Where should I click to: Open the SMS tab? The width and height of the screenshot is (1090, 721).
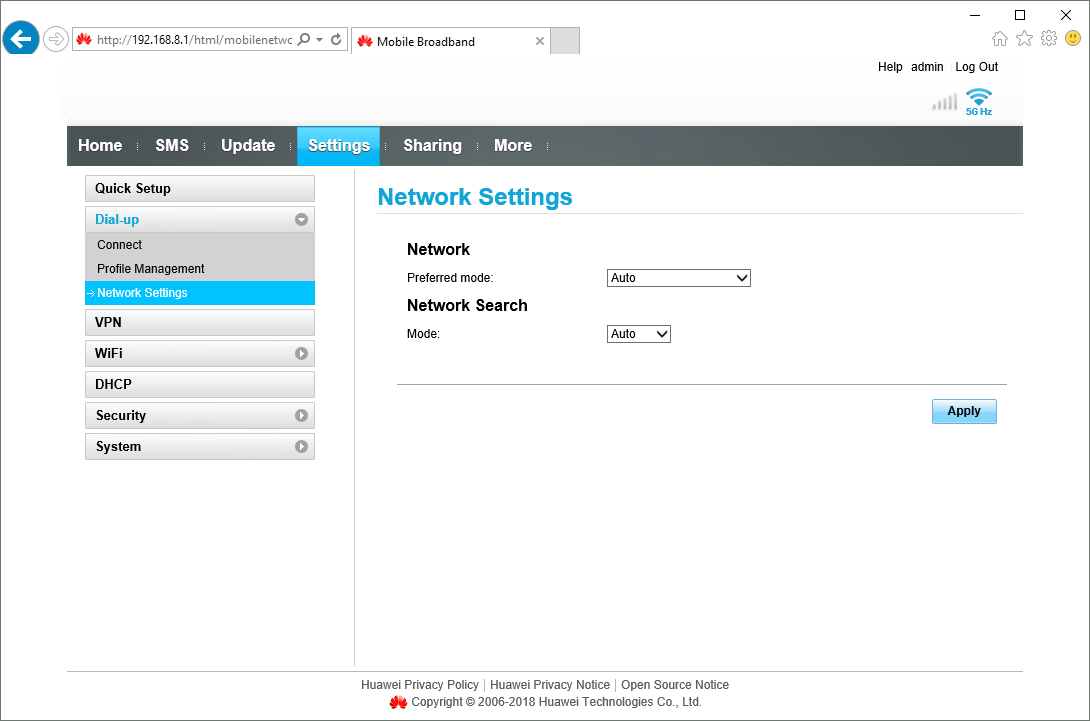point(172,145)
